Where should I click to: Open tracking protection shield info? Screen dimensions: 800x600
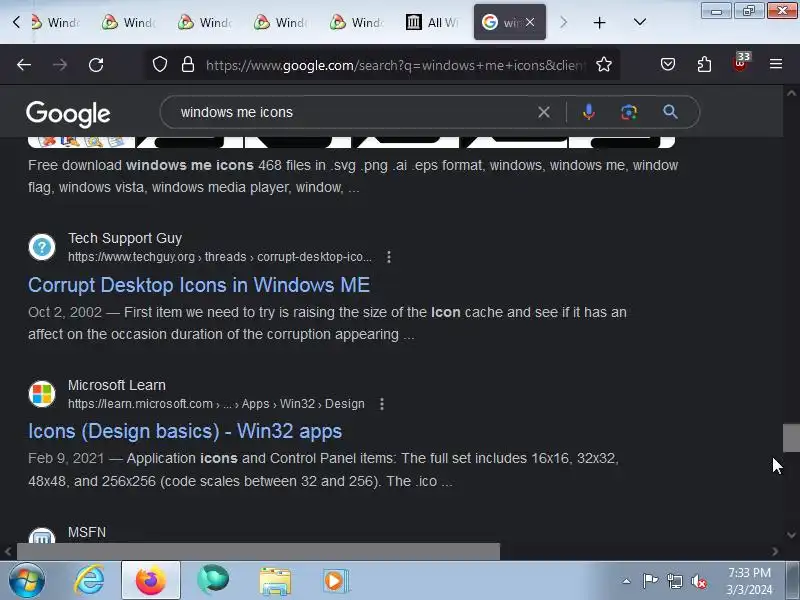pos(160,64)
